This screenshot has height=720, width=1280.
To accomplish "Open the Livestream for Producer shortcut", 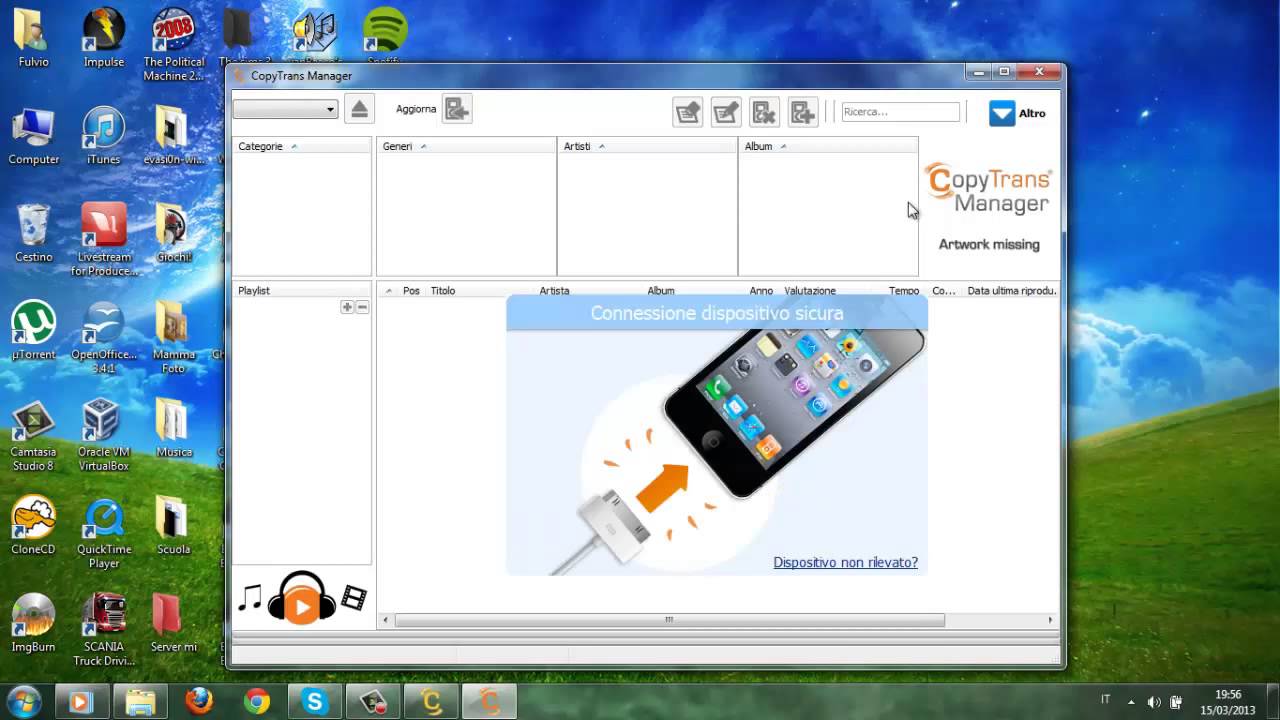I will [104, 239].
